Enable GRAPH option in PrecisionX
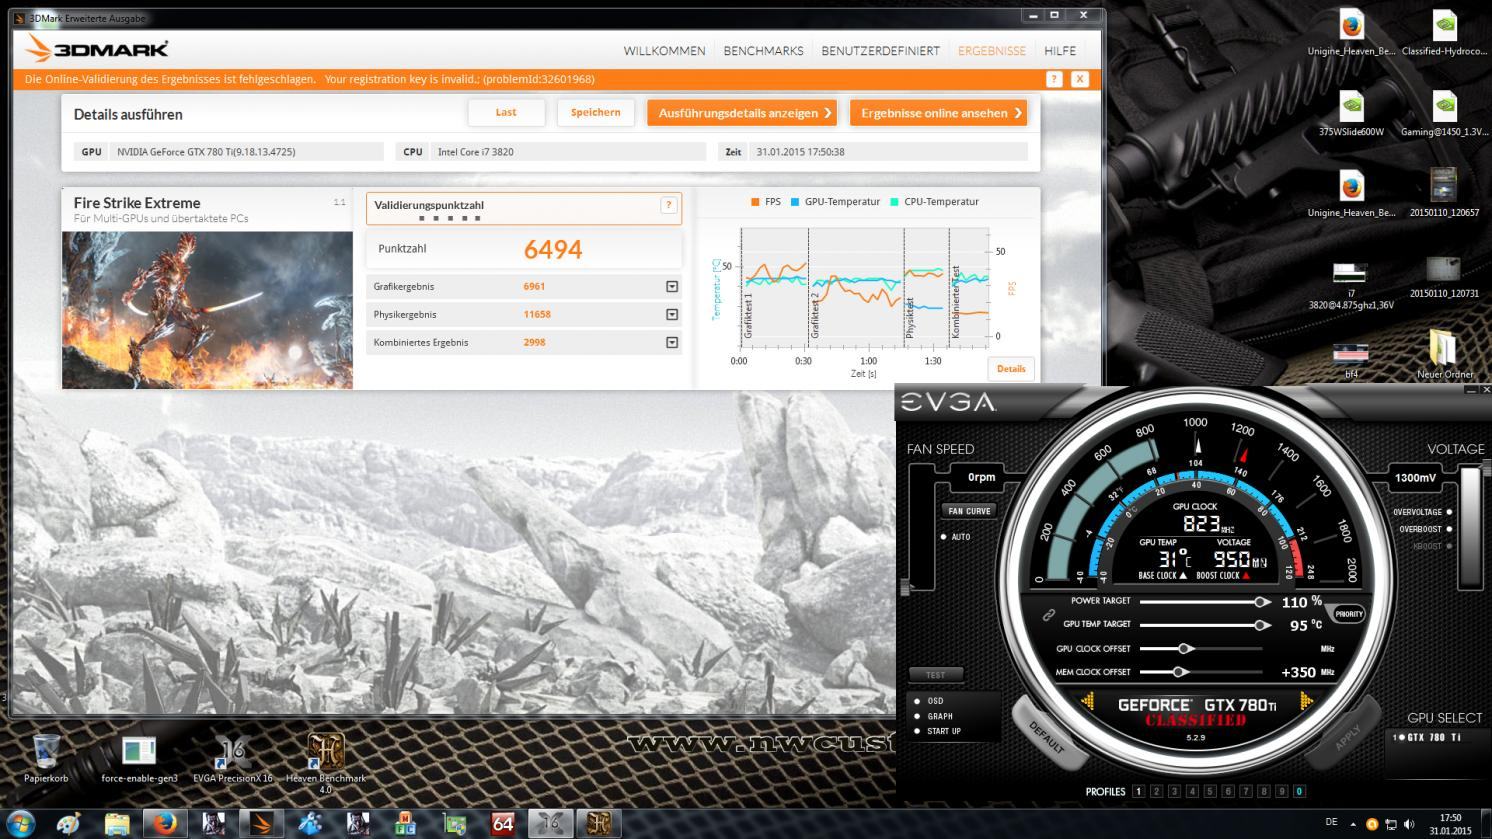Screen dimensions: 1492x839 click(933, 716)
